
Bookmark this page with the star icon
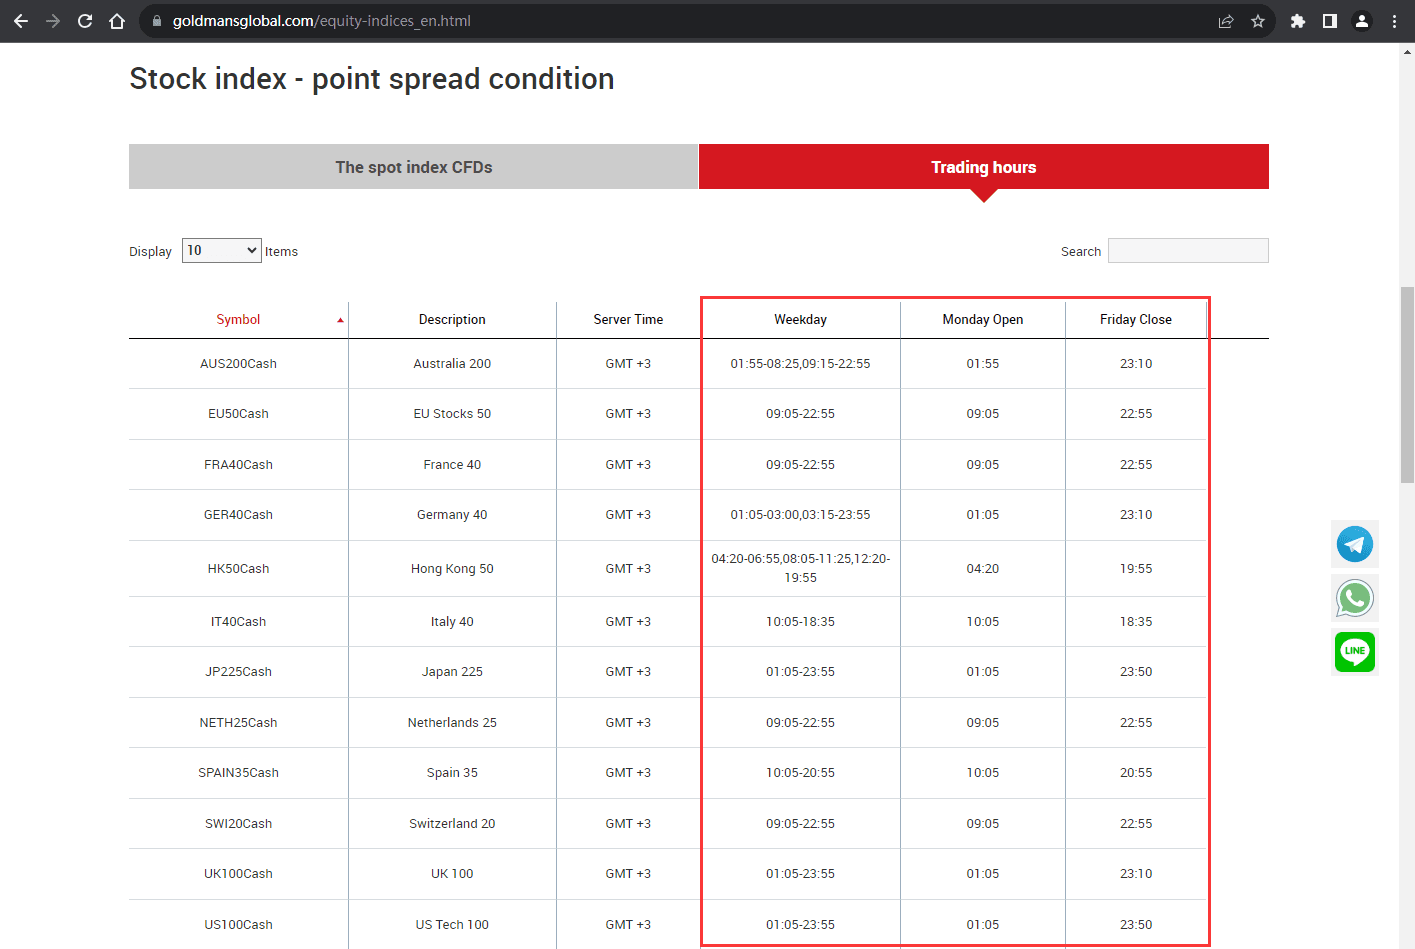[1258, 21]
